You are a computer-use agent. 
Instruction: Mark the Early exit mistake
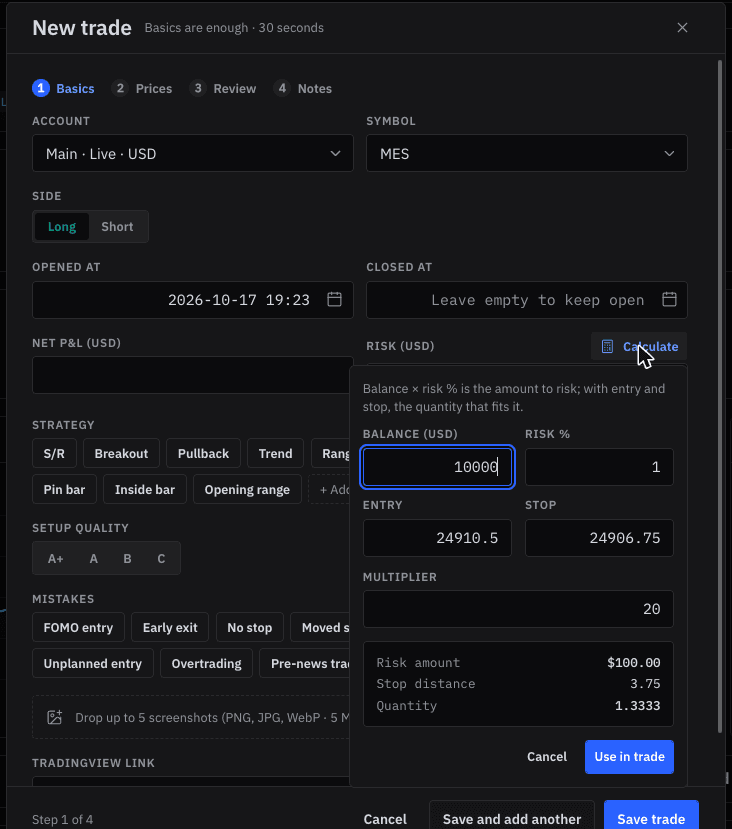[170, 628]
